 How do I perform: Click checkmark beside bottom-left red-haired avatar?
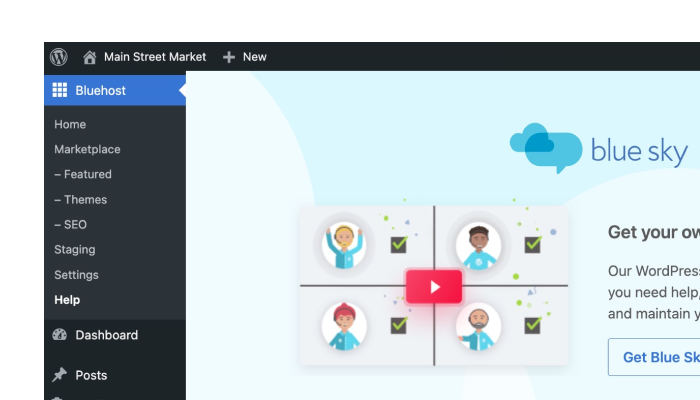pos(398,325)
